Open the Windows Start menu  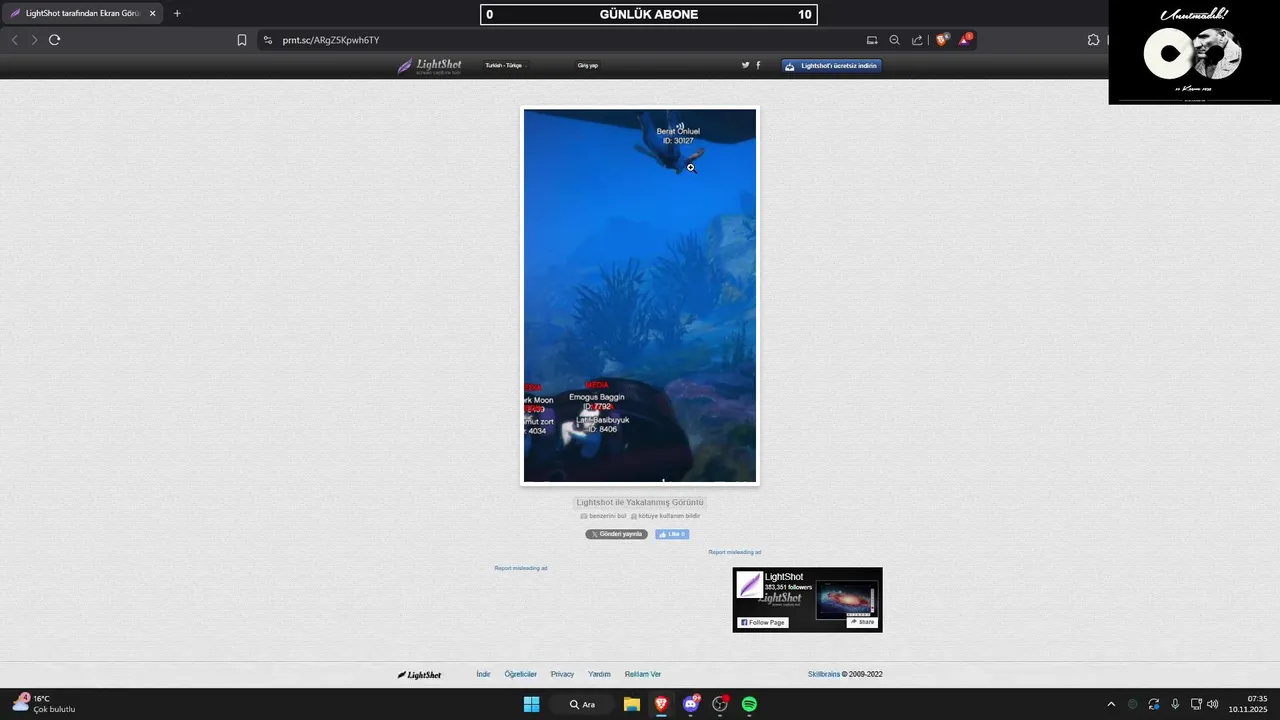(x=531, y=704)
